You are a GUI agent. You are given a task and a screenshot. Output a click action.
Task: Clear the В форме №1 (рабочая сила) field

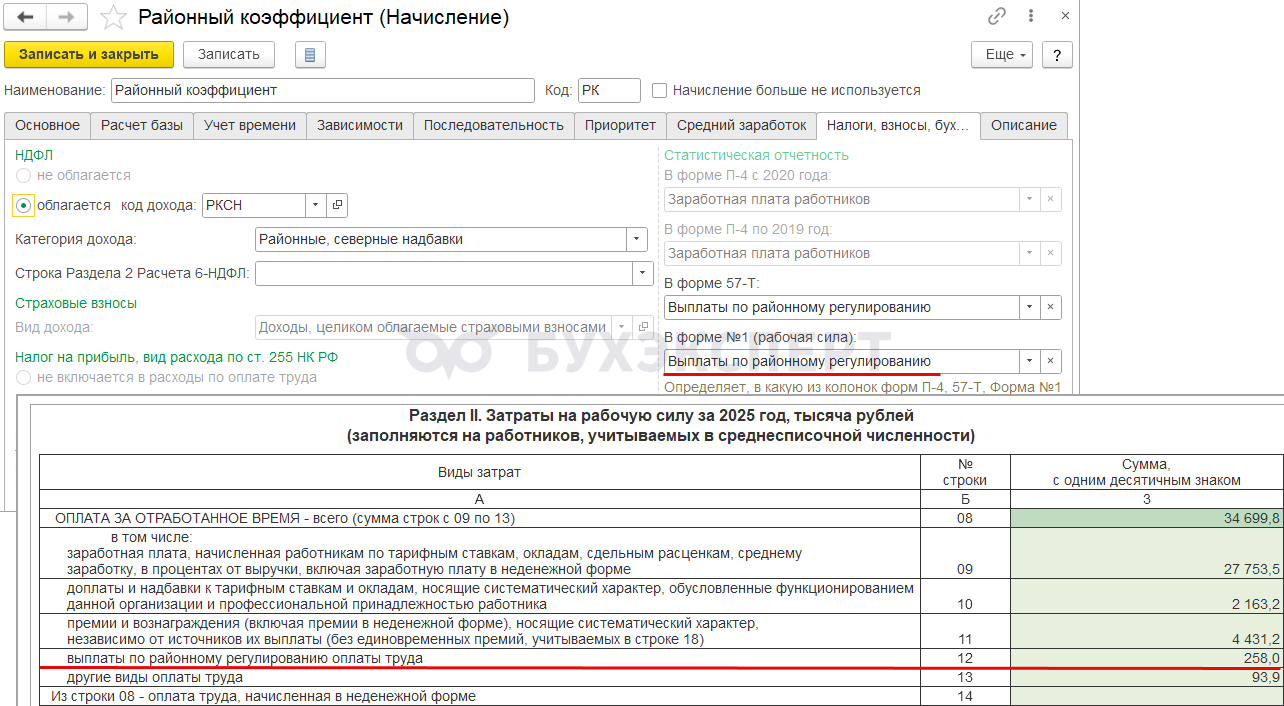pyautogui.click(x=1051, y=361)
